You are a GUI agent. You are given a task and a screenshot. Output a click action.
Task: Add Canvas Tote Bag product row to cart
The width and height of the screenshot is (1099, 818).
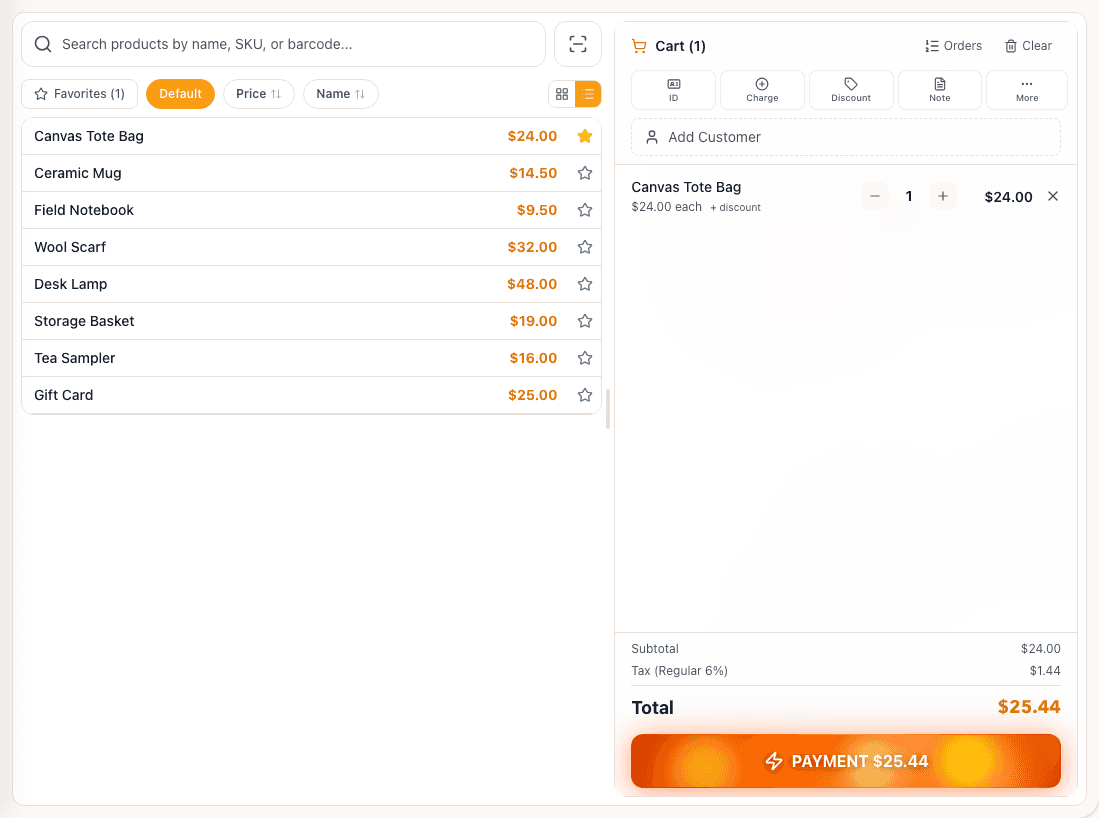(311, 136)
